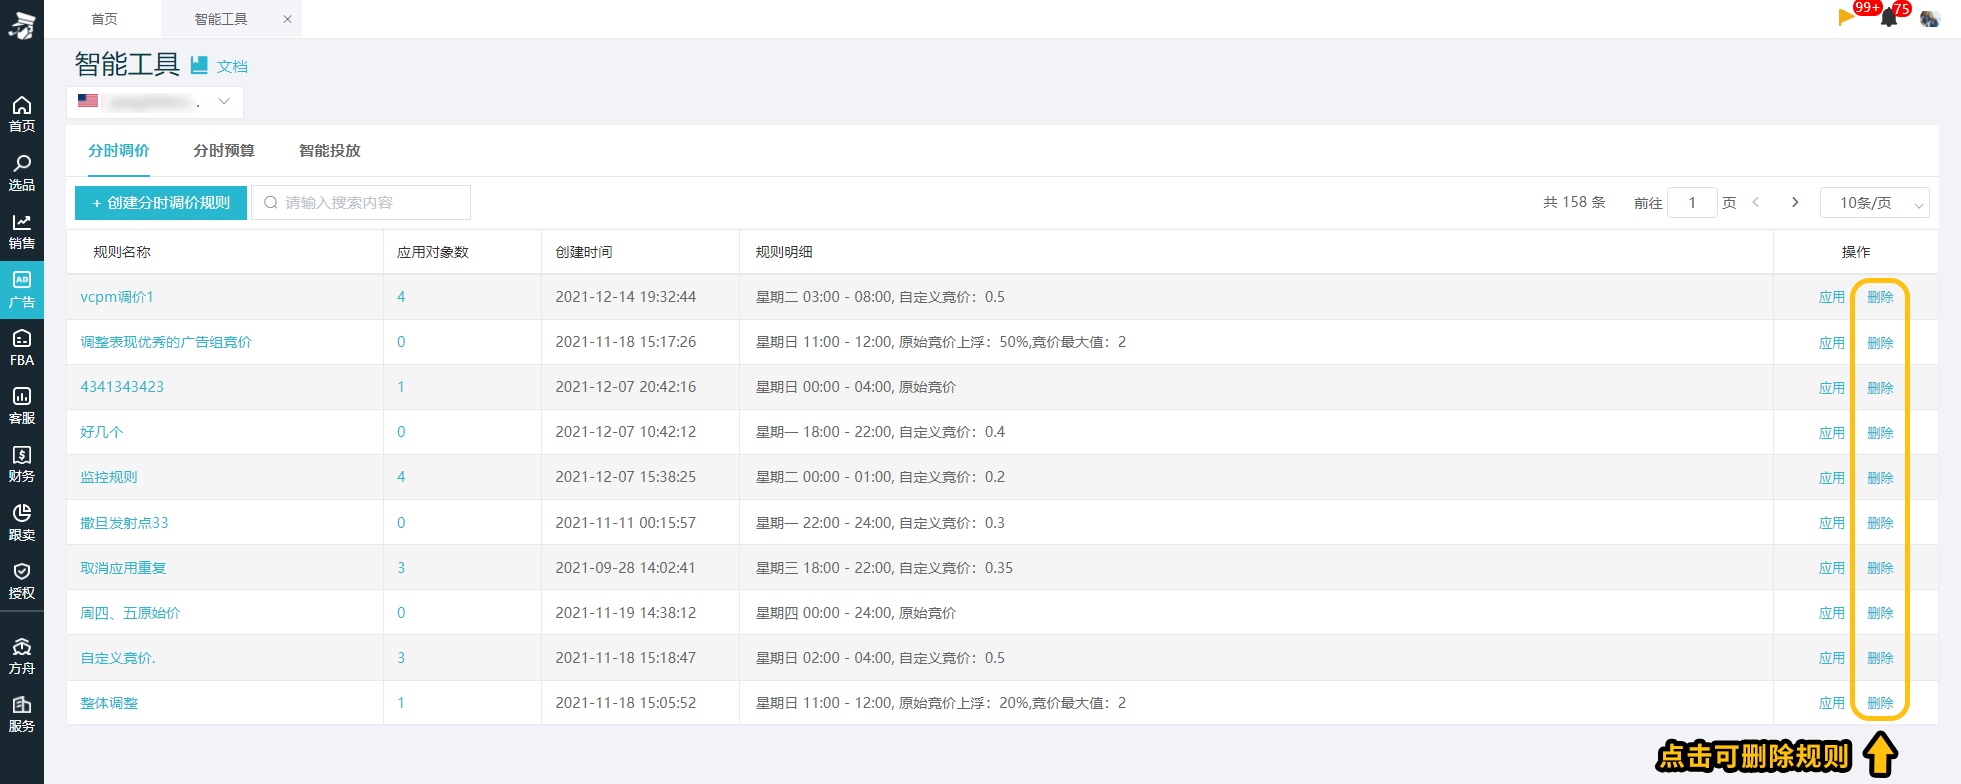Click timestamp 2021-09-28 14:02:41
This screenshot has width=1961, height=784.
[626, 568]
